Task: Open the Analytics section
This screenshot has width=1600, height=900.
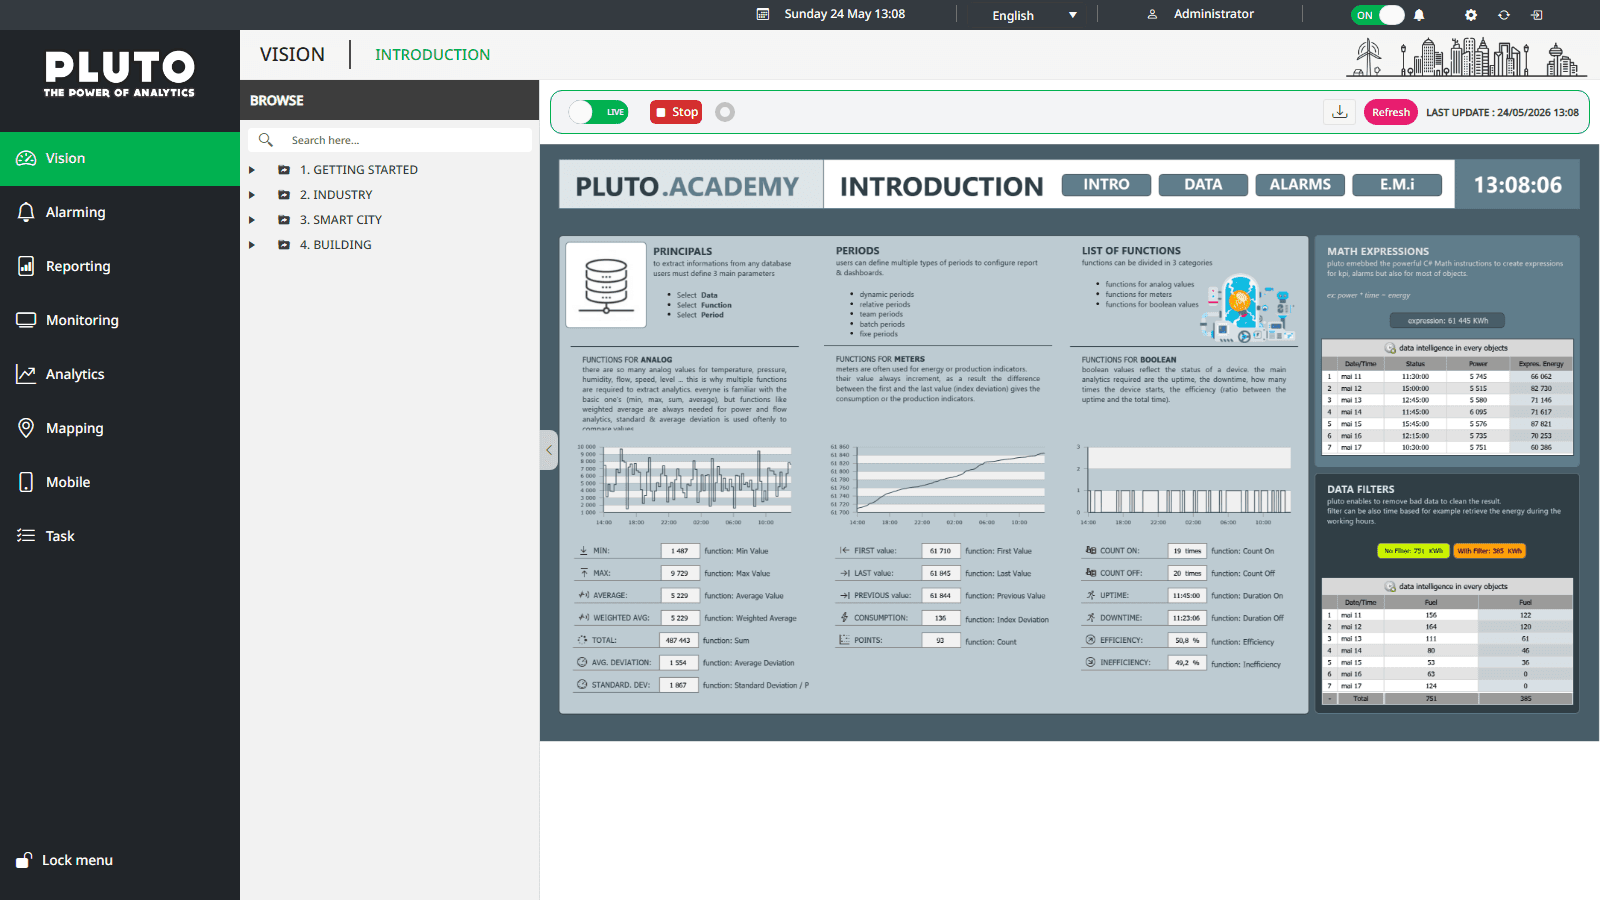Action: (120, 374)
